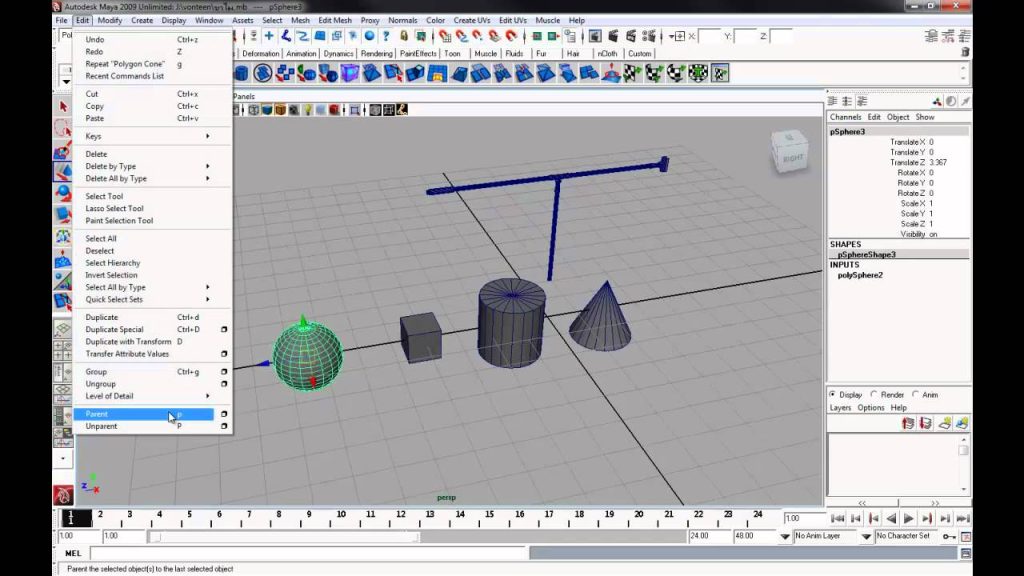This screenshot has height=576, width=1024.
Task: Go to end of playback range
Action: pyautogui.click(x=963, y=519)
